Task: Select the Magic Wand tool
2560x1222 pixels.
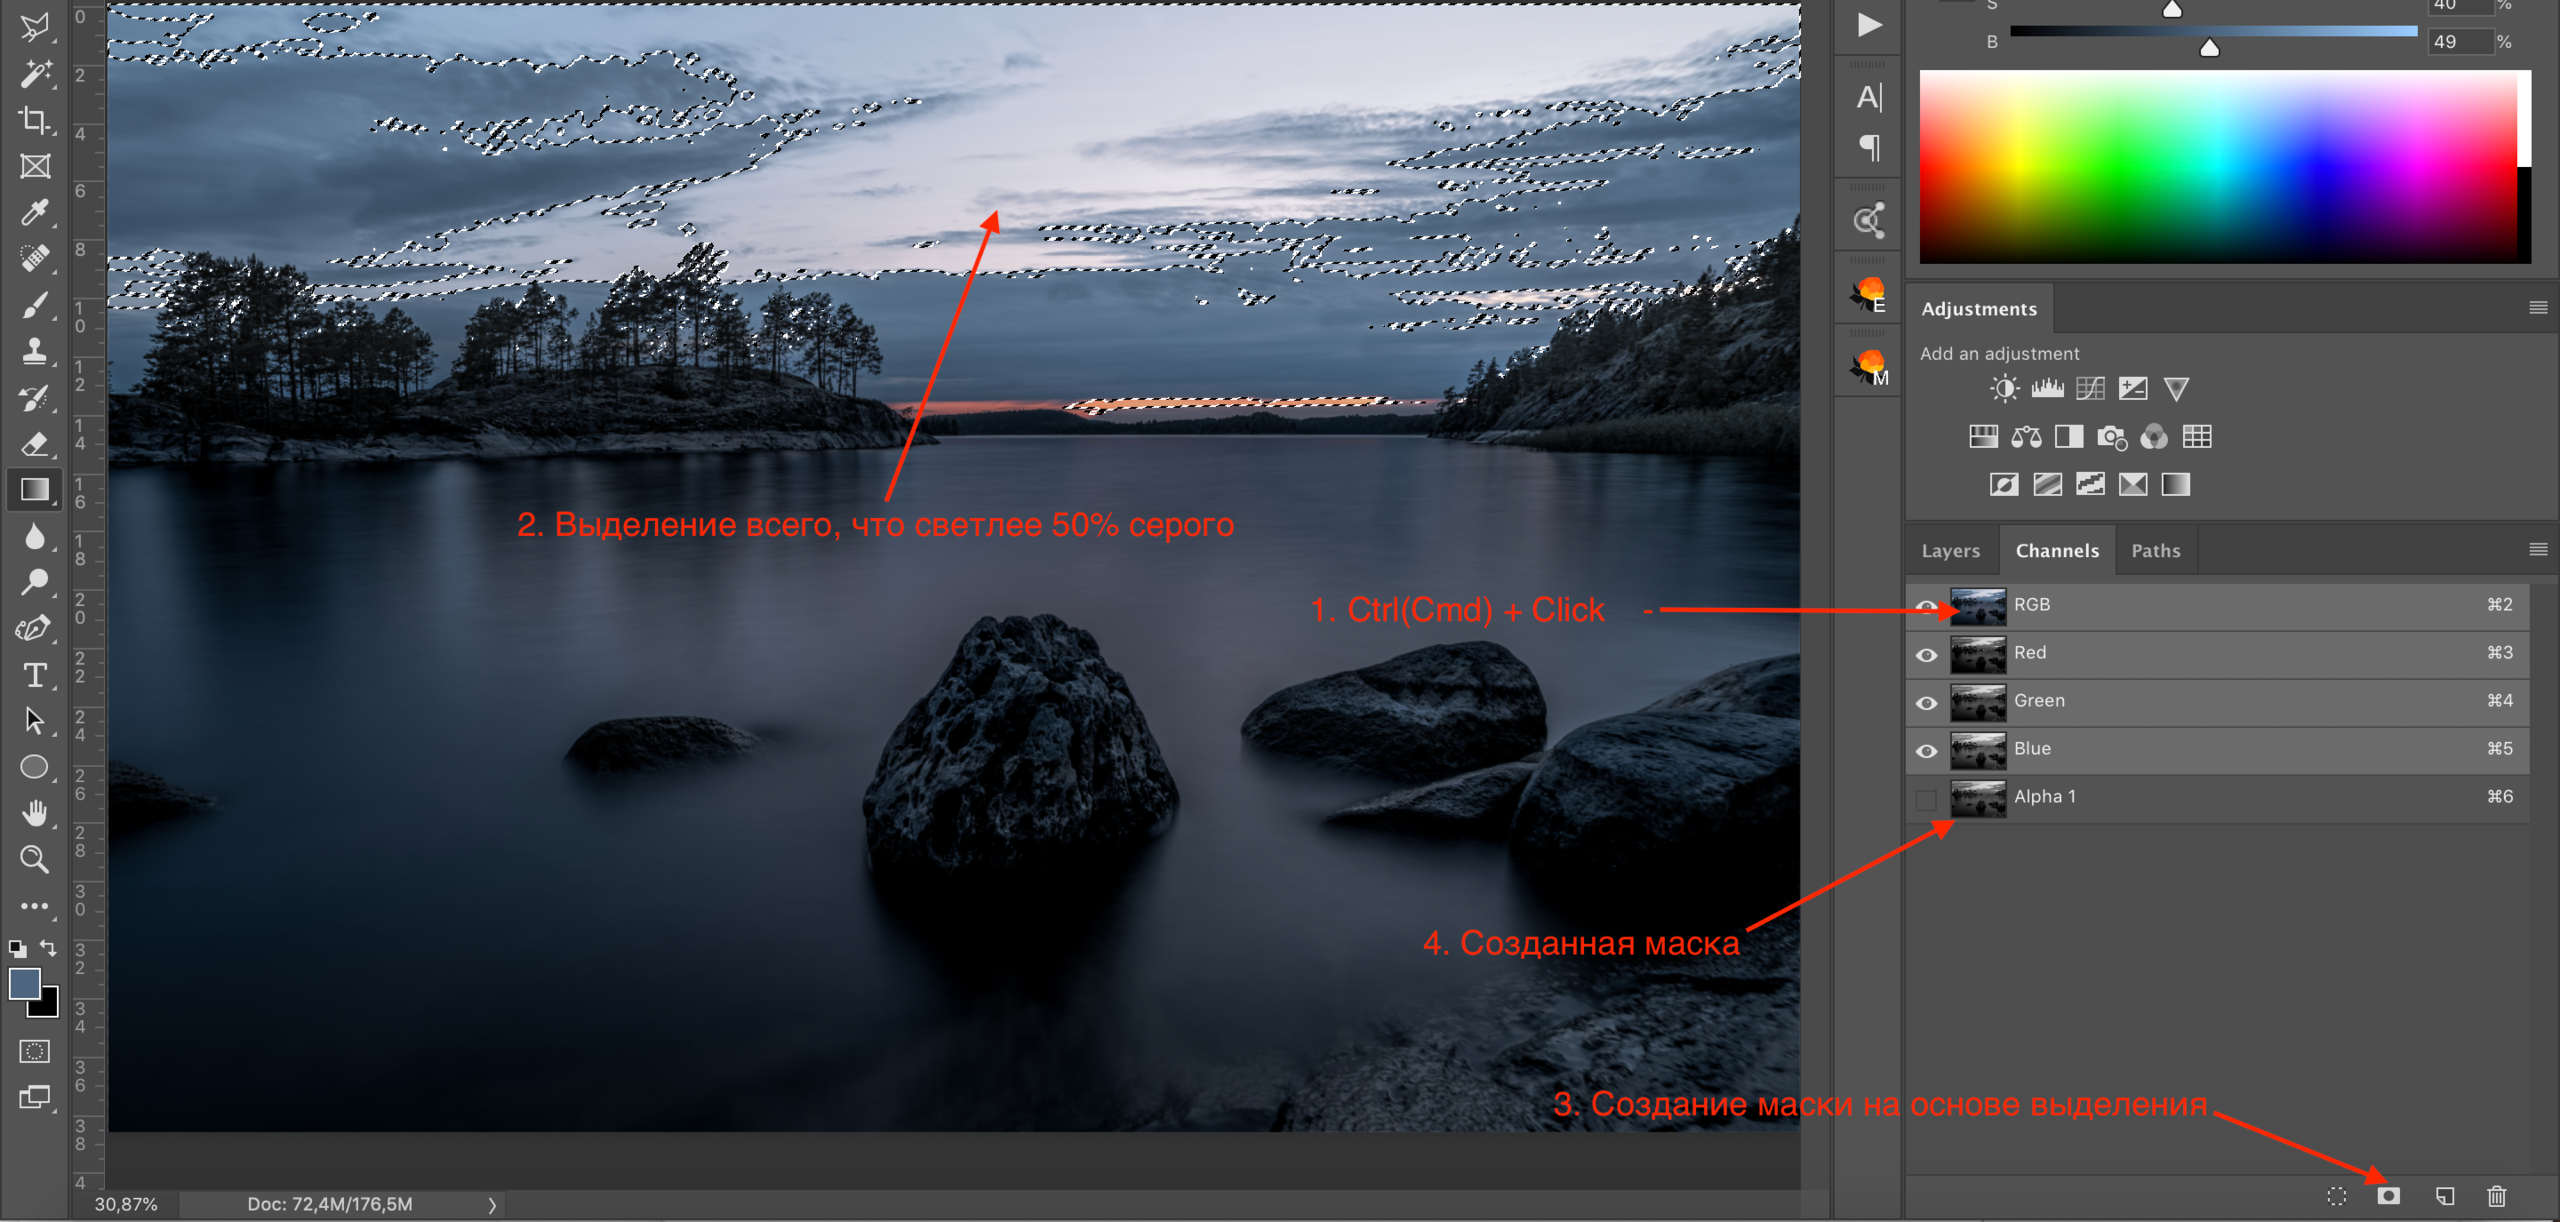Action: pyautogui.click(x=35, y=73)
